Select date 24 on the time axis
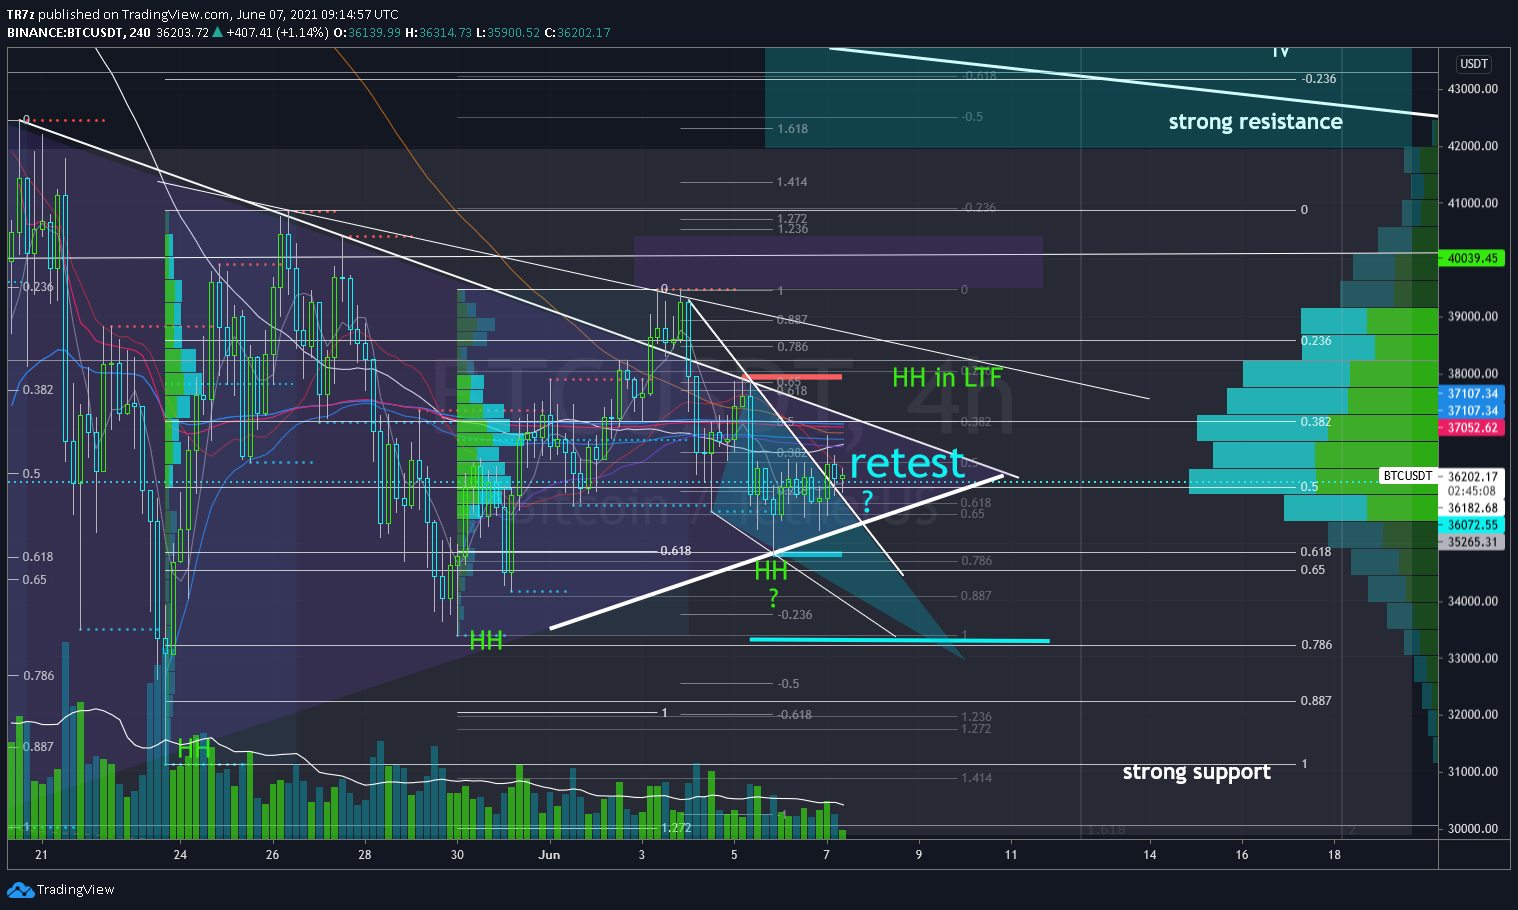The height and width of the screenshot is (910, 1518). 180,854
